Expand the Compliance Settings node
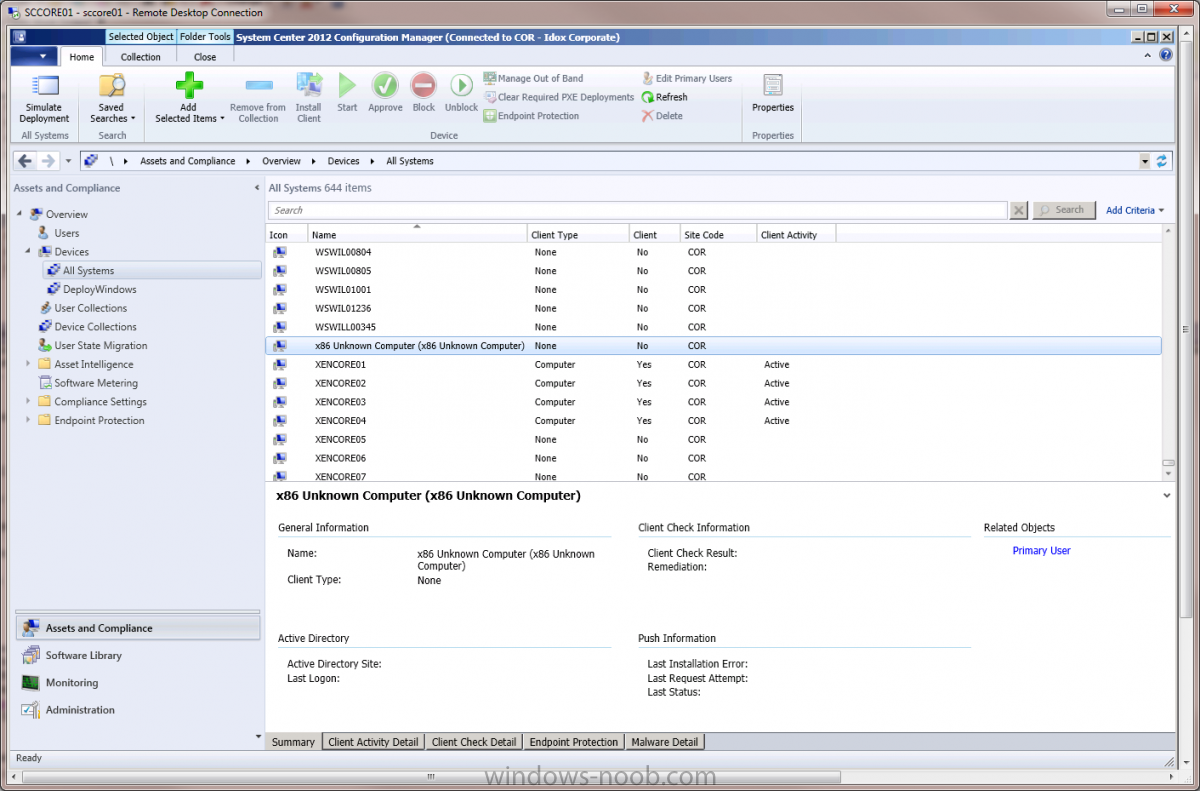Screen dimensions: 1200x791 28,402
